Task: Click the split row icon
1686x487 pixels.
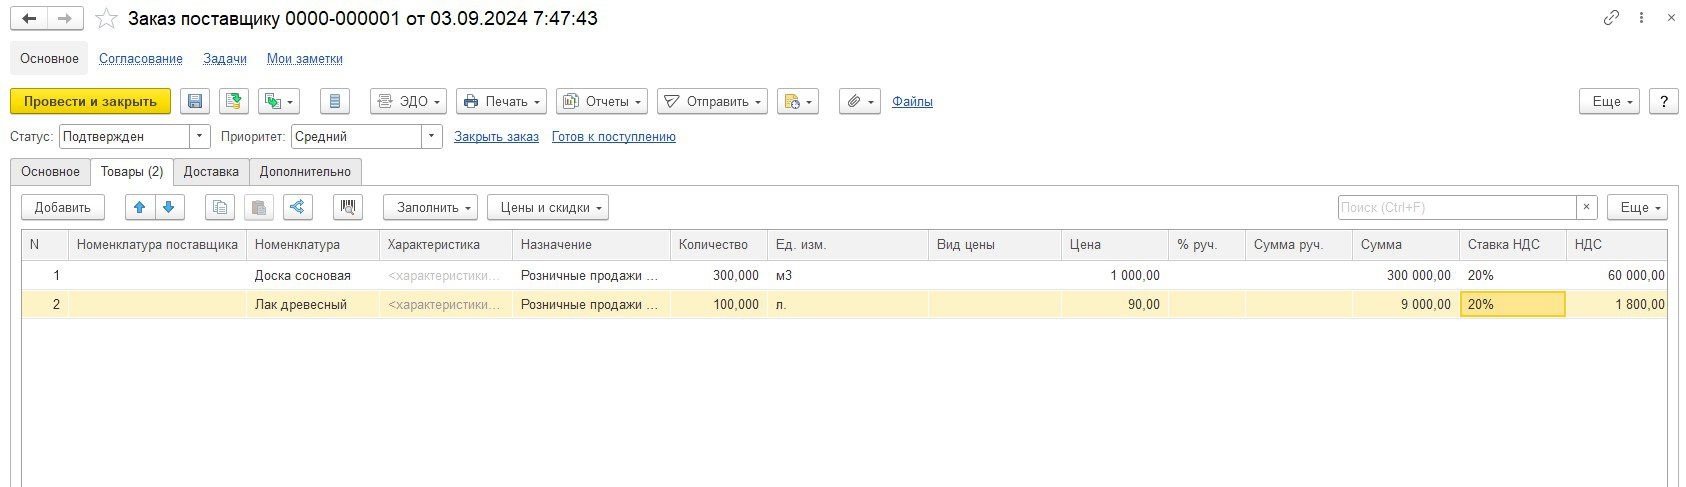Action: click(297, 207)
